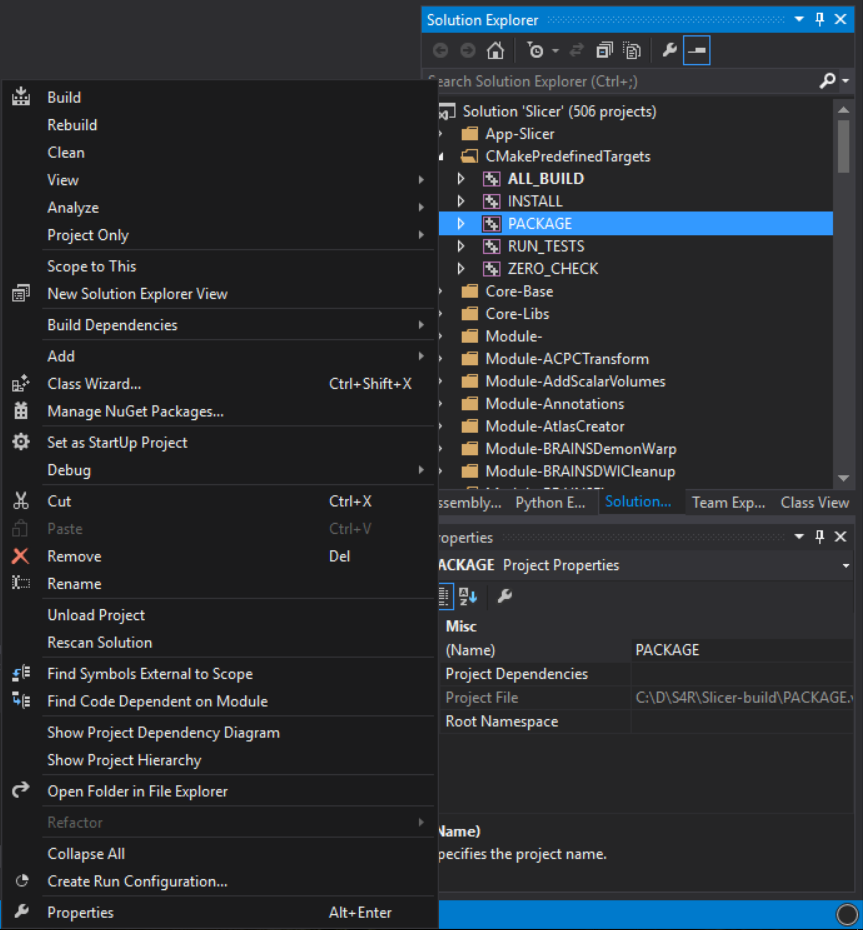Click the search magnifier icon in Solution Explorer
The height and width of the screenshot is (930, 863).
(x=827, y=81)
